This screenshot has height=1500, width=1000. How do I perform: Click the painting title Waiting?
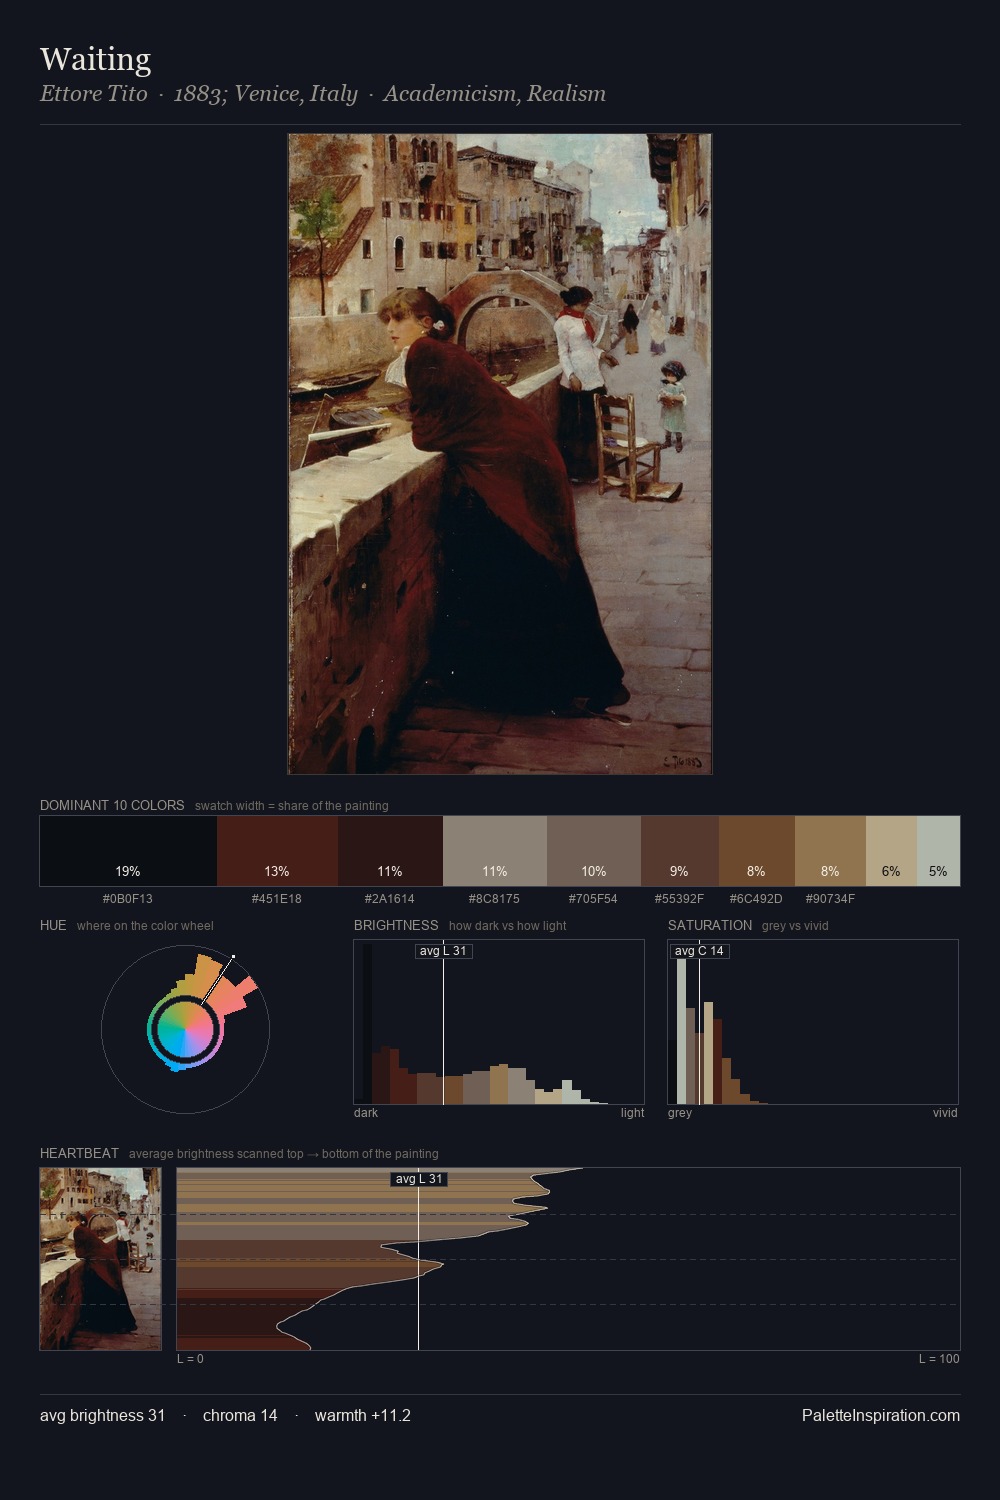96,60
